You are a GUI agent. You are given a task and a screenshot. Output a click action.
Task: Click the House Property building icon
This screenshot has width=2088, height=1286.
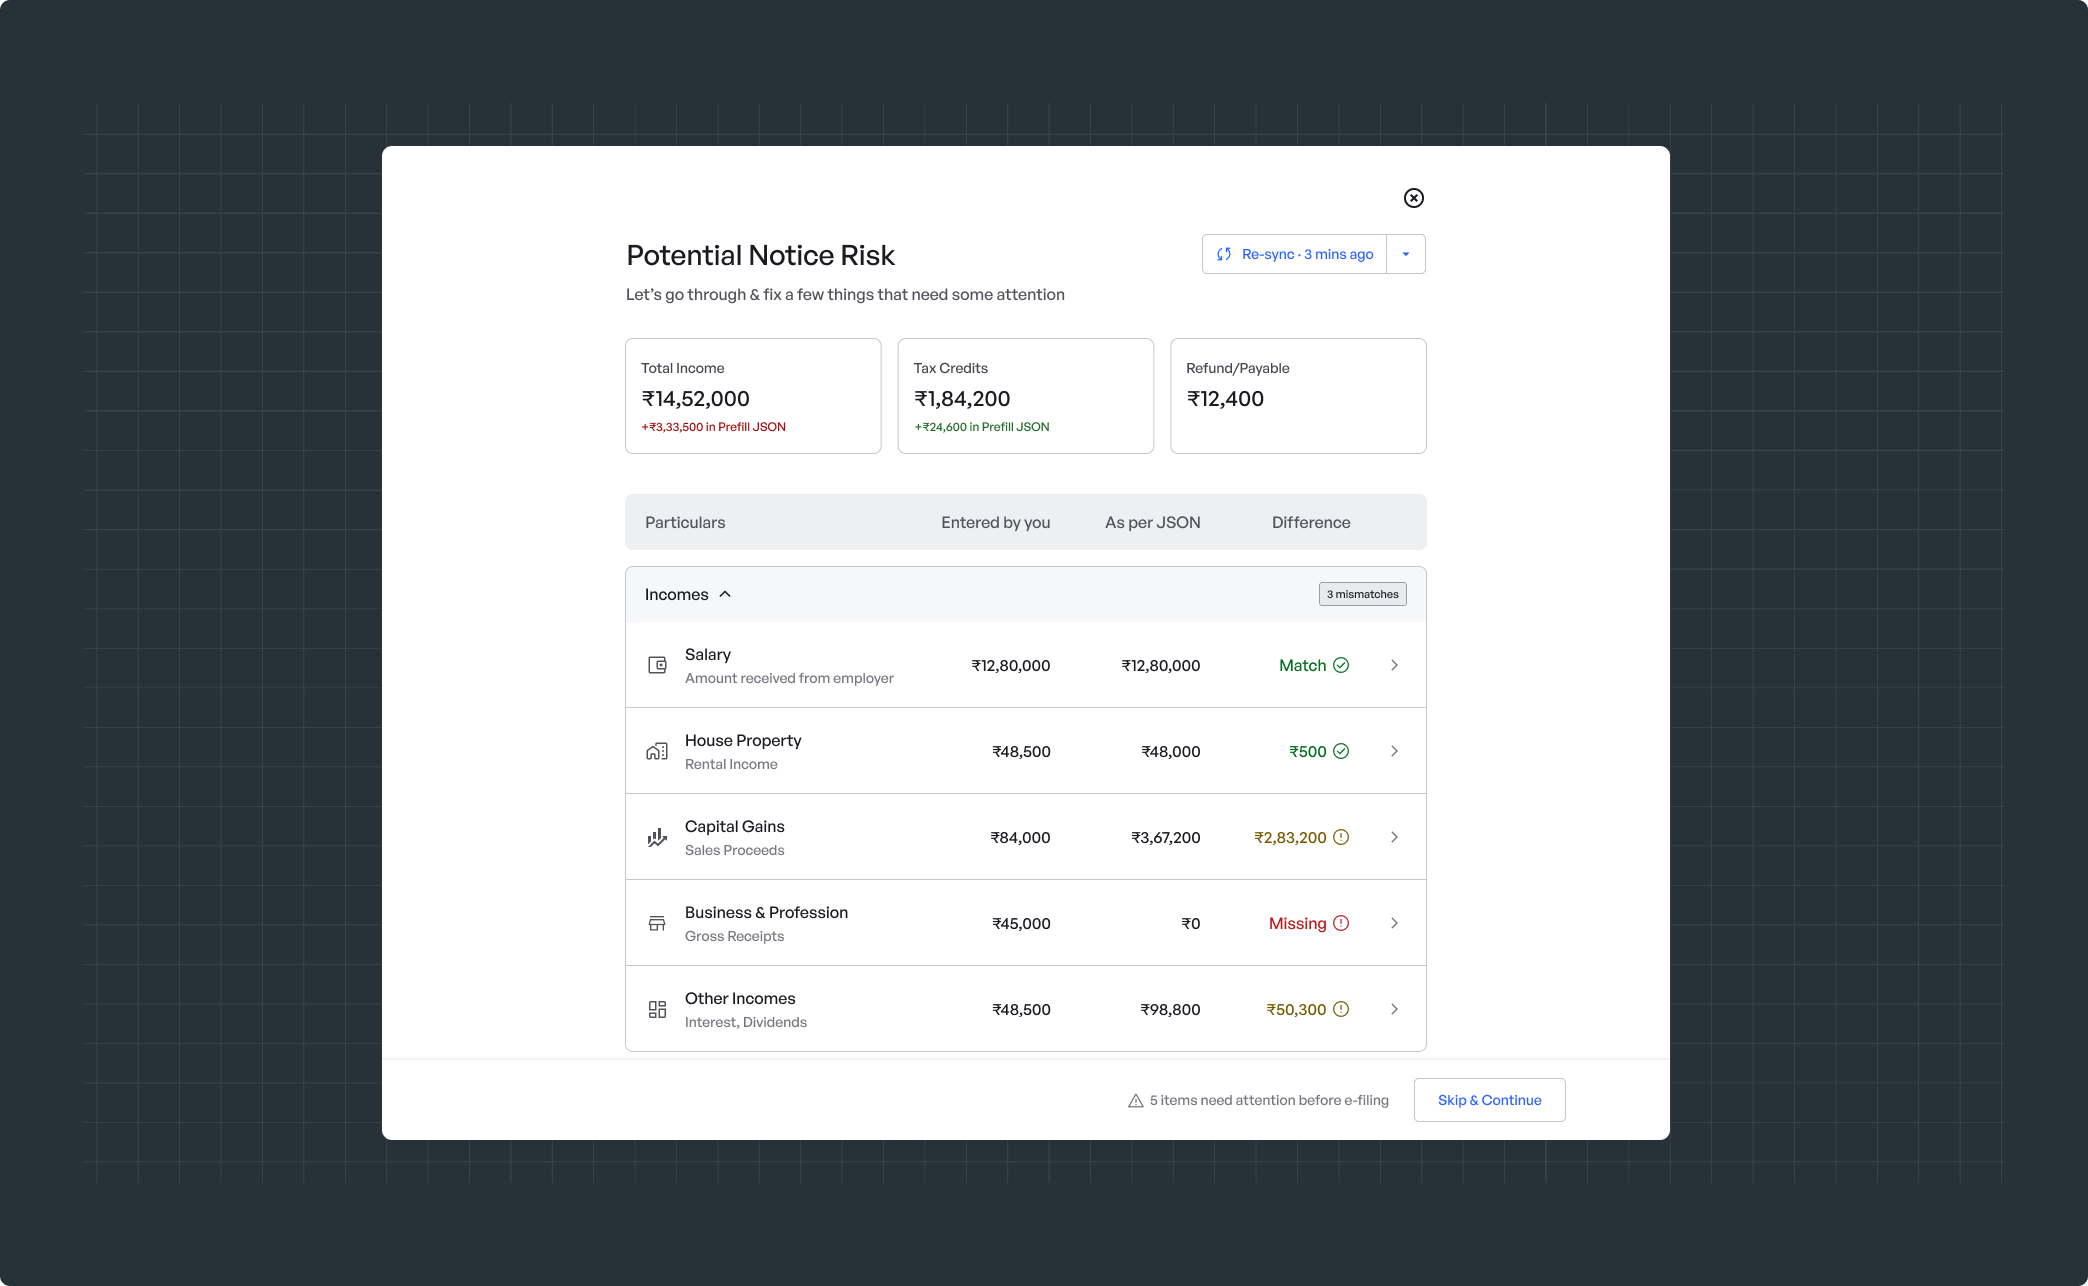tap(657, 751)
